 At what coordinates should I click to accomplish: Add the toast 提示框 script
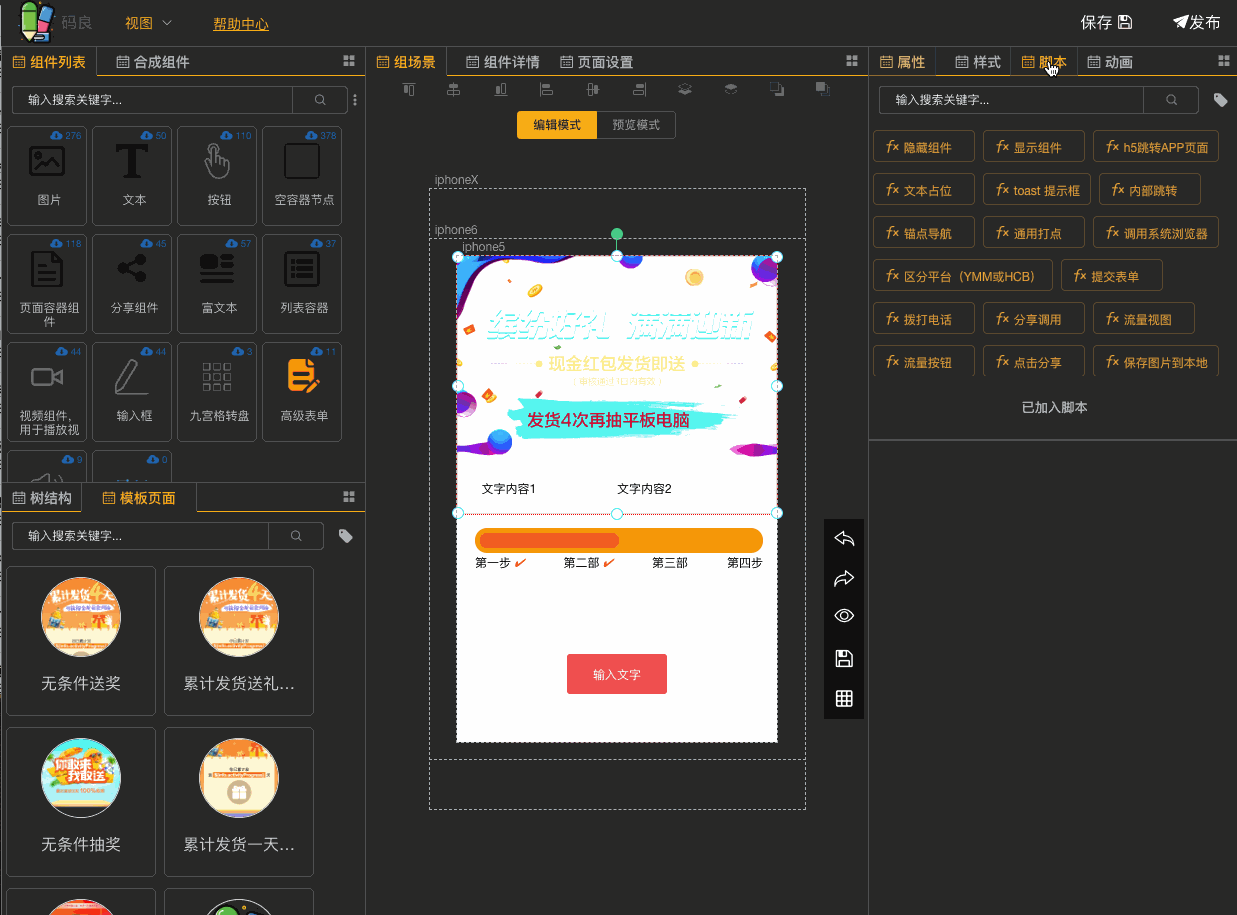point(1037,190)
